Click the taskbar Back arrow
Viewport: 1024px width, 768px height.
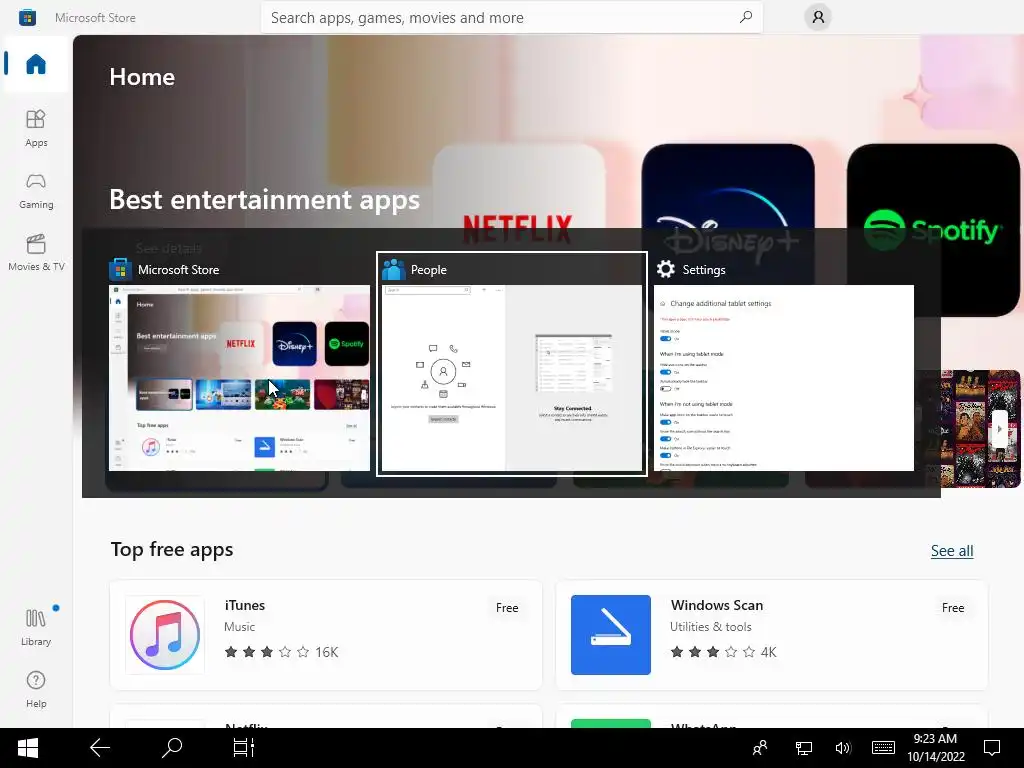(x=100, y=748)
